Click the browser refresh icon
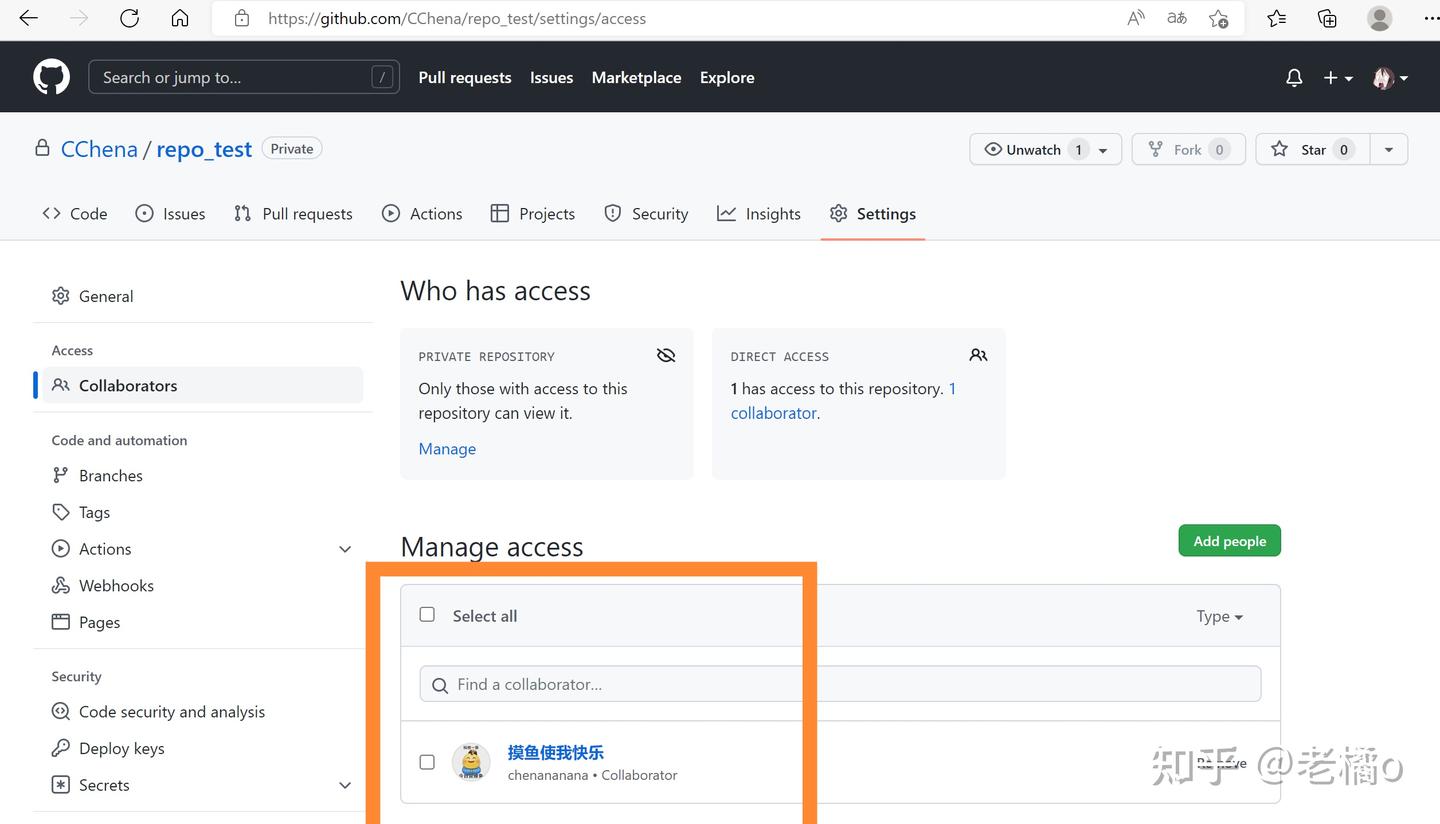Image resolution: width=1440 pixels, height=824 pixels. (129, 18)
